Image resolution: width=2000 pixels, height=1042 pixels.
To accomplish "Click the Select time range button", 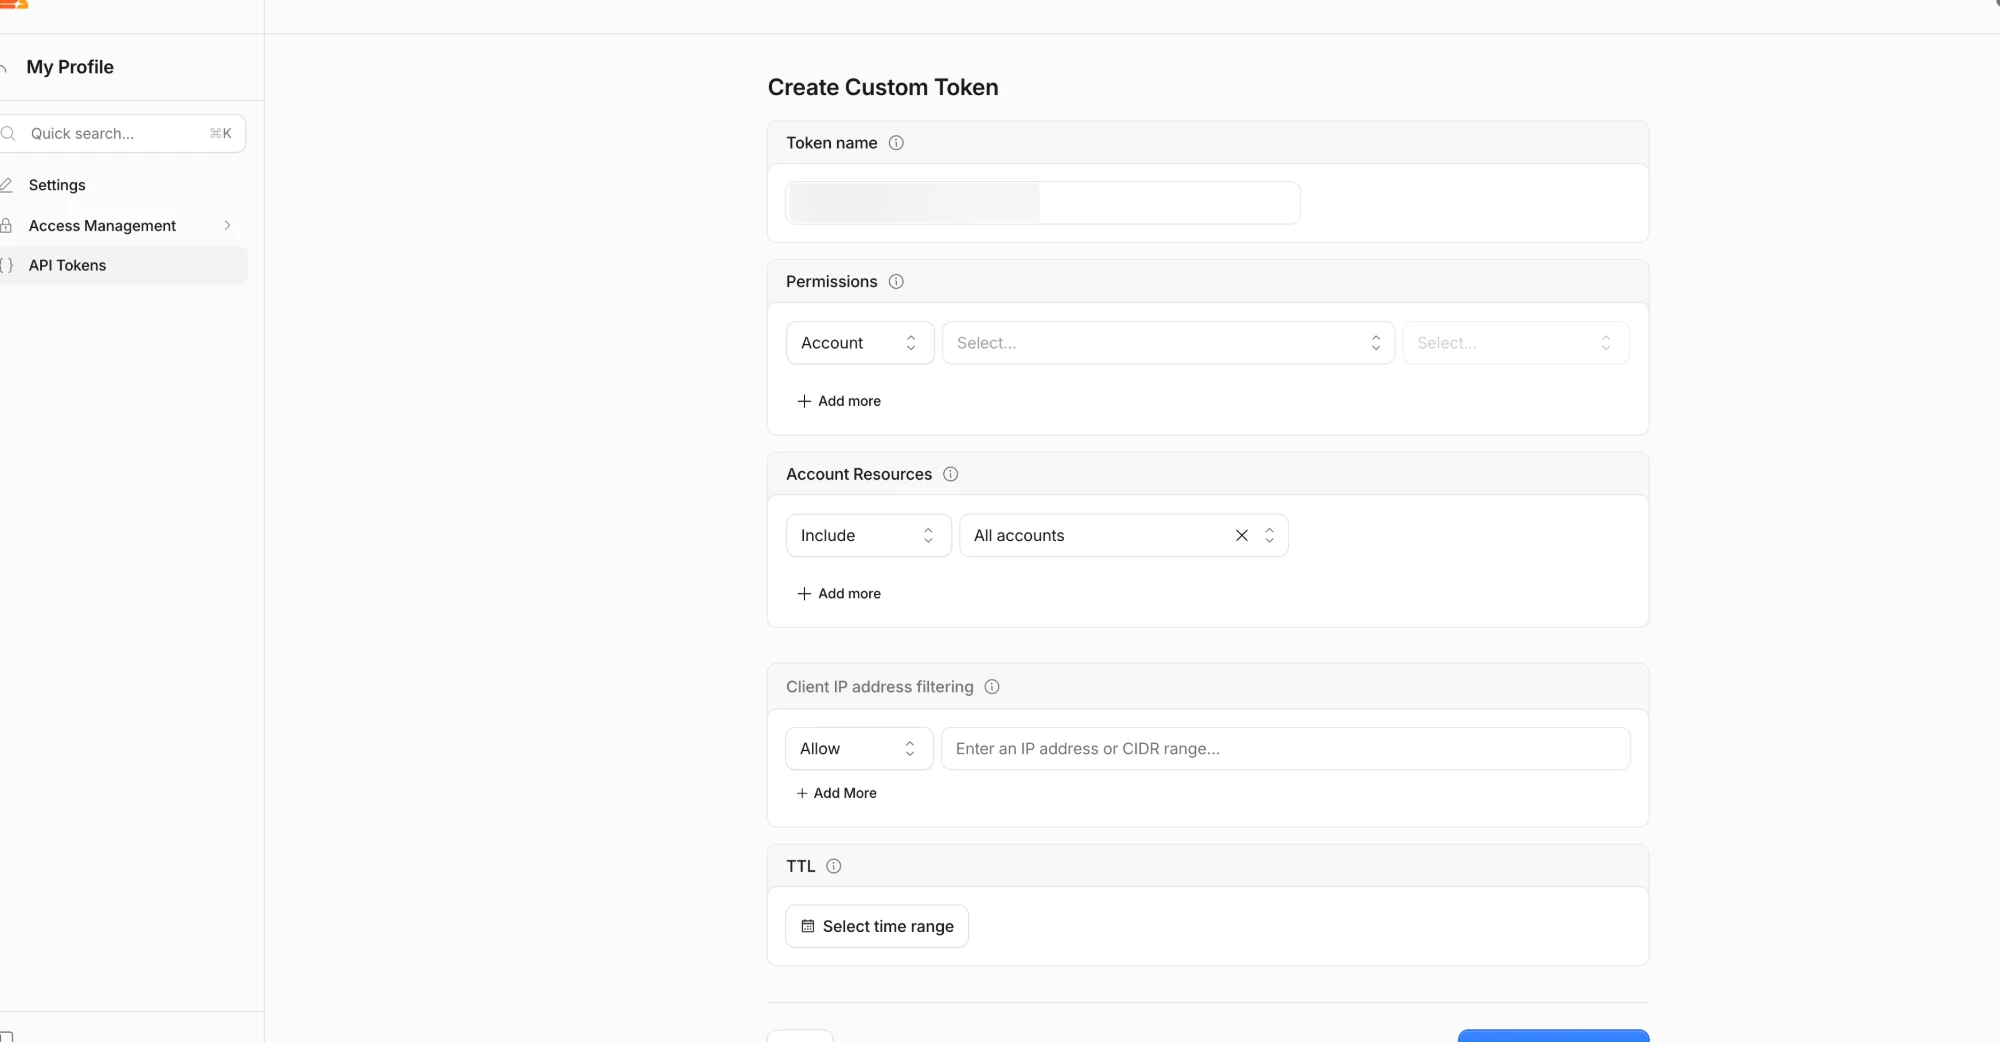I will click(877, 927).
